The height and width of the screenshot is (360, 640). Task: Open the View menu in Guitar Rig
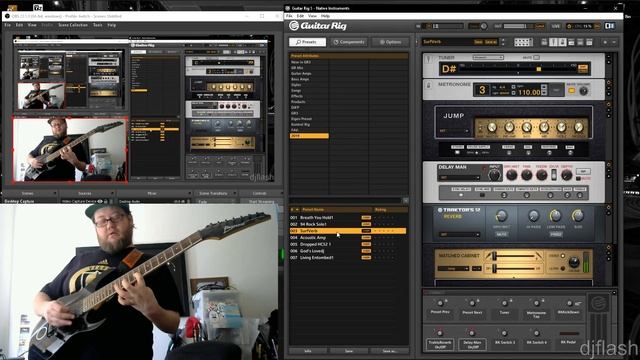pos(312,16)
